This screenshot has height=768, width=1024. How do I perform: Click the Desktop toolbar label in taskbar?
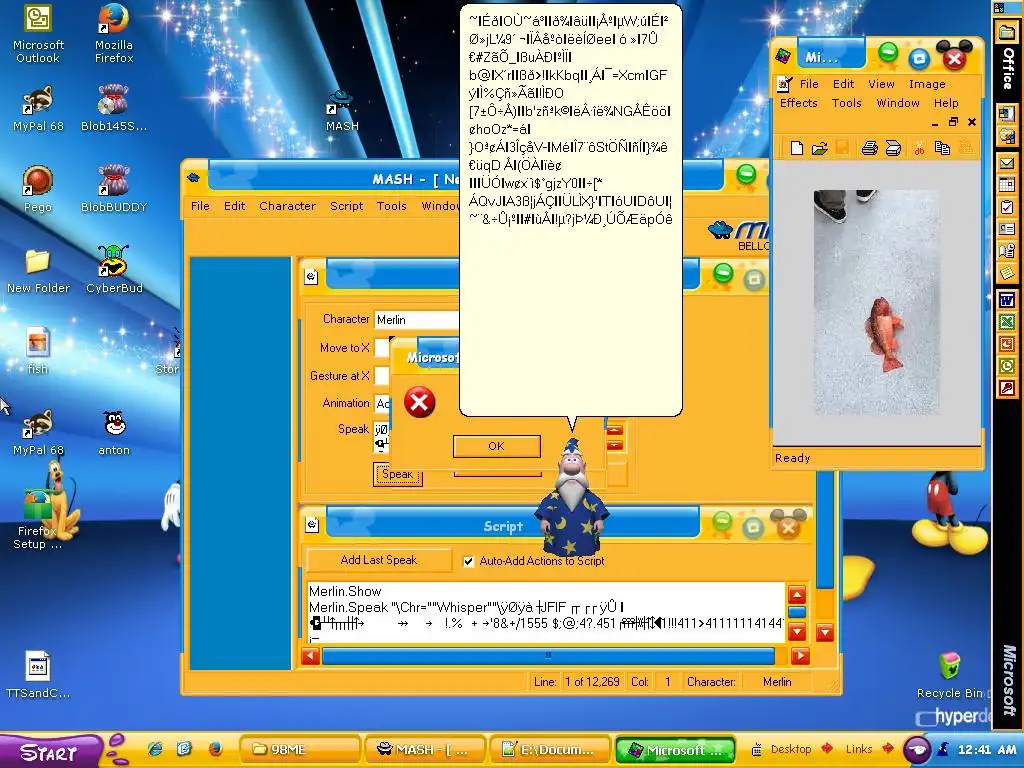pyautogui.click(x=790, y=749)
